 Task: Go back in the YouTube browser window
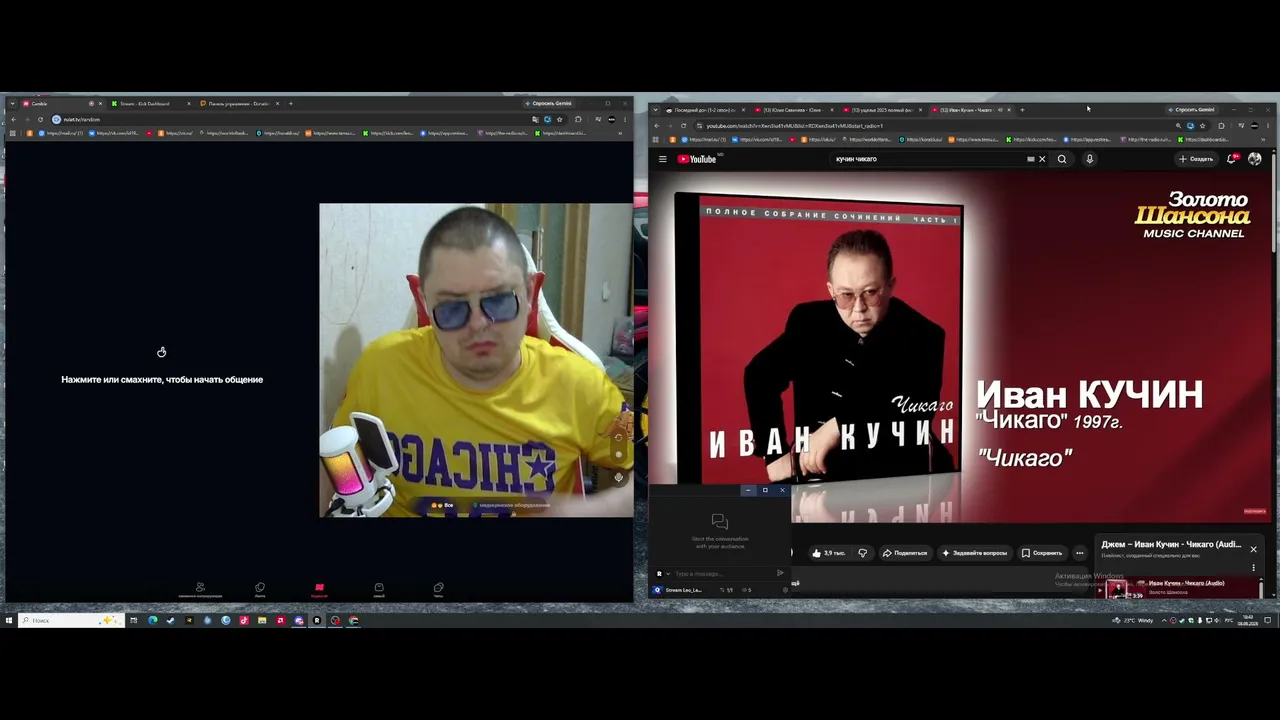(x=657, y=126)
